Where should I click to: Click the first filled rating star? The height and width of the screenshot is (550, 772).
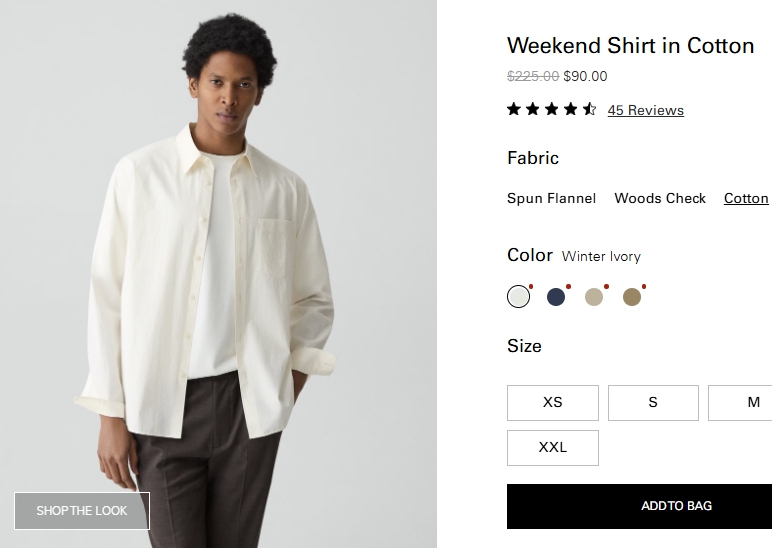(x=514, y=110)
